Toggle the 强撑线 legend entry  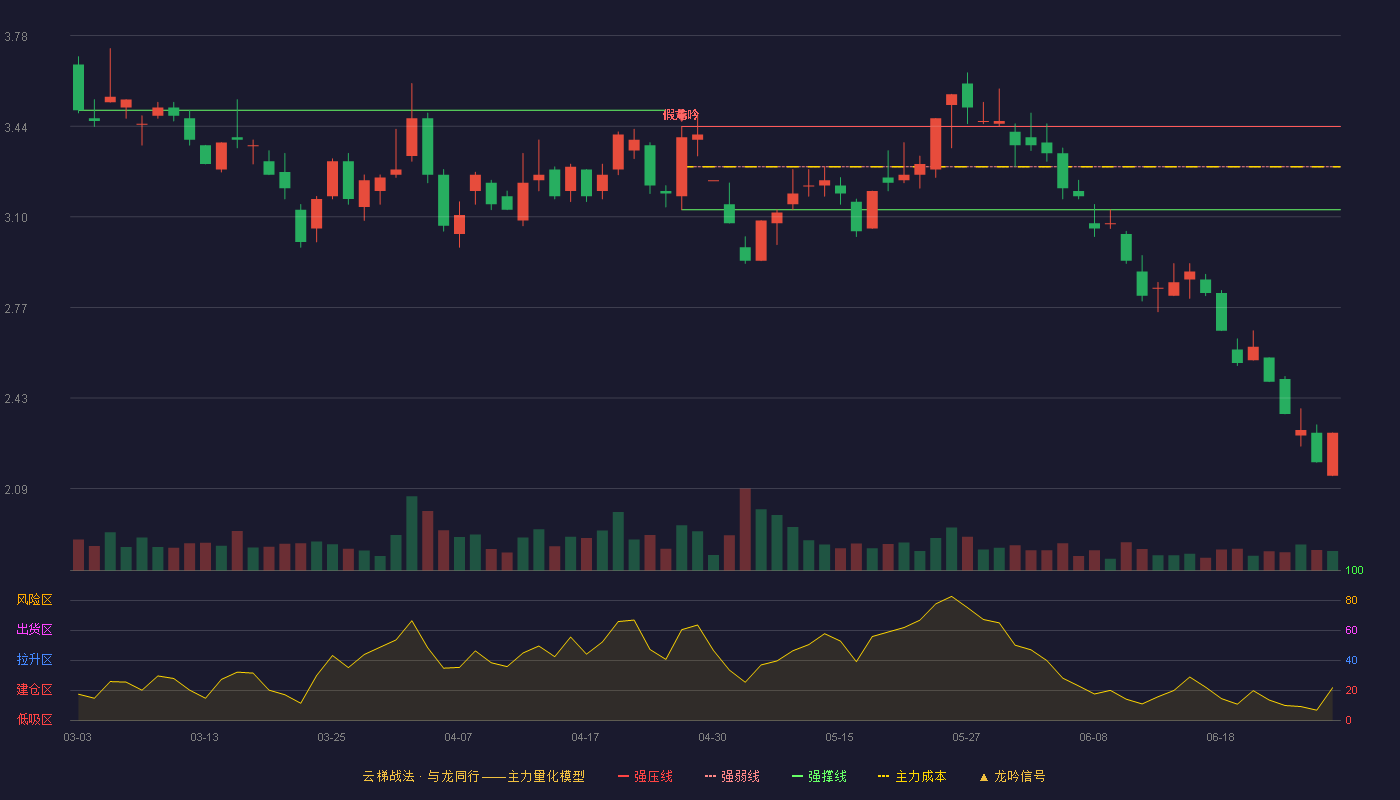point(819,776)
